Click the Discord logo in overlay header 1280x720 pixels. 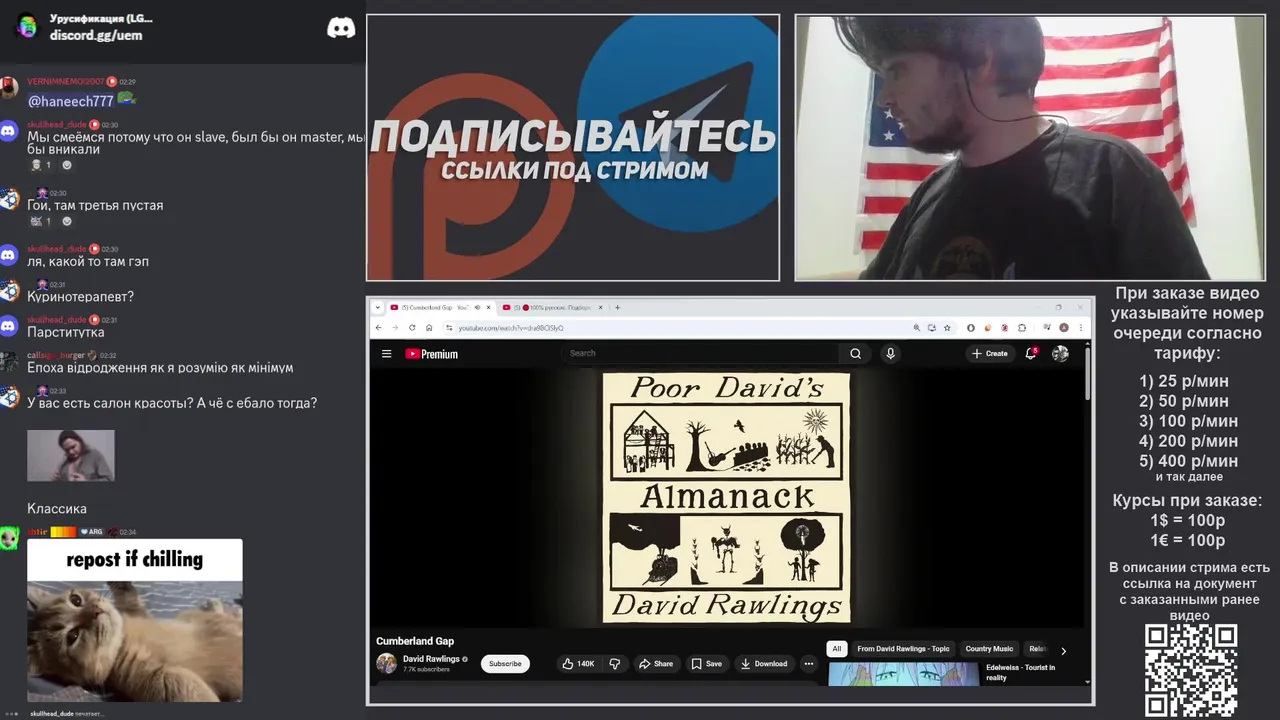341,28
